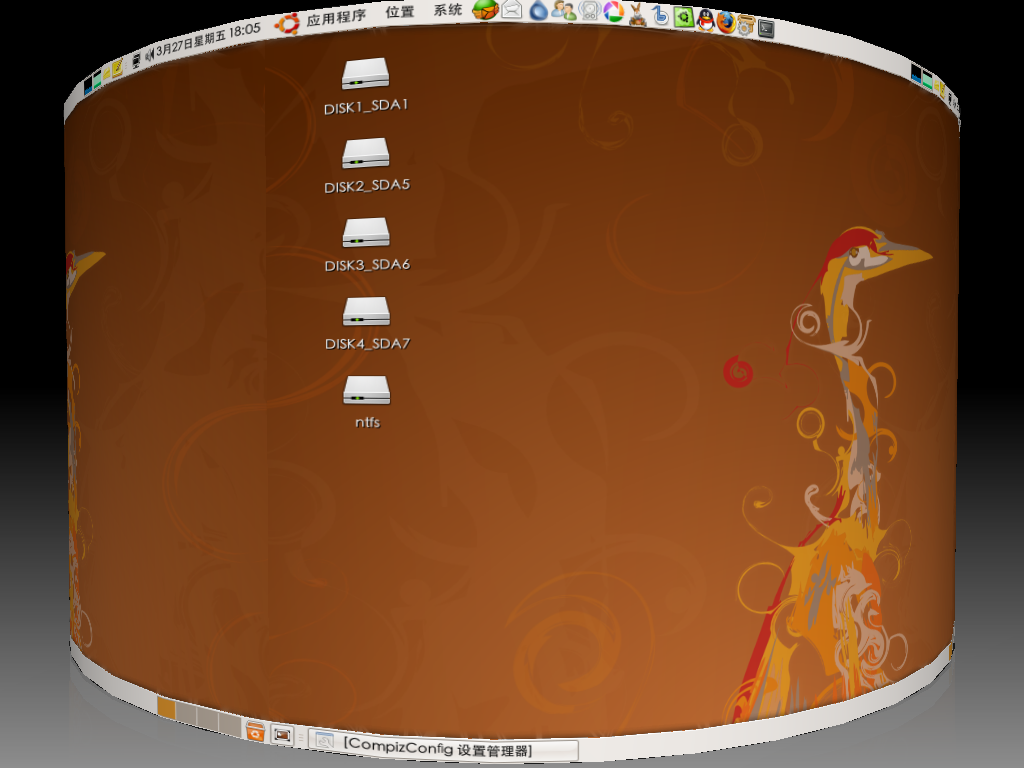This screenshot has height=768, width=1024.
Task: Open the yellow note-with-pencil applet
Action: (x=118, y=68)
